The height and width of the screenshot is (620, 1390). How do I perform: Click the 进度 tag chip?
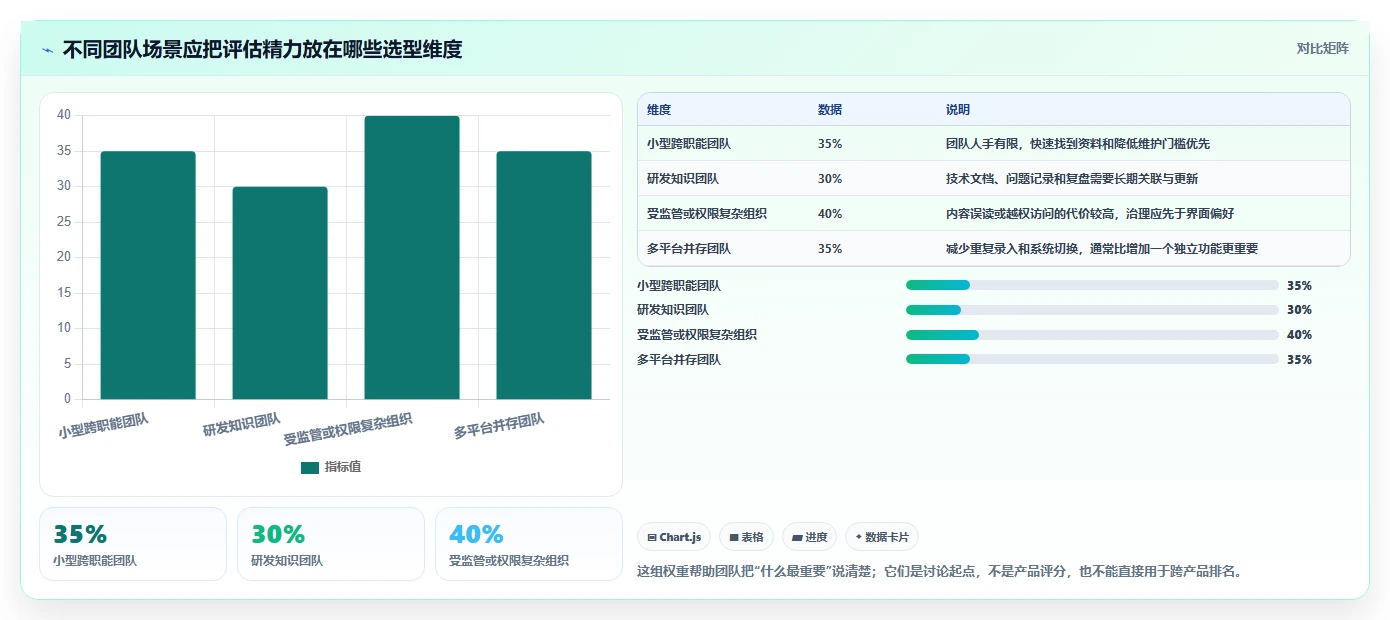809,537
